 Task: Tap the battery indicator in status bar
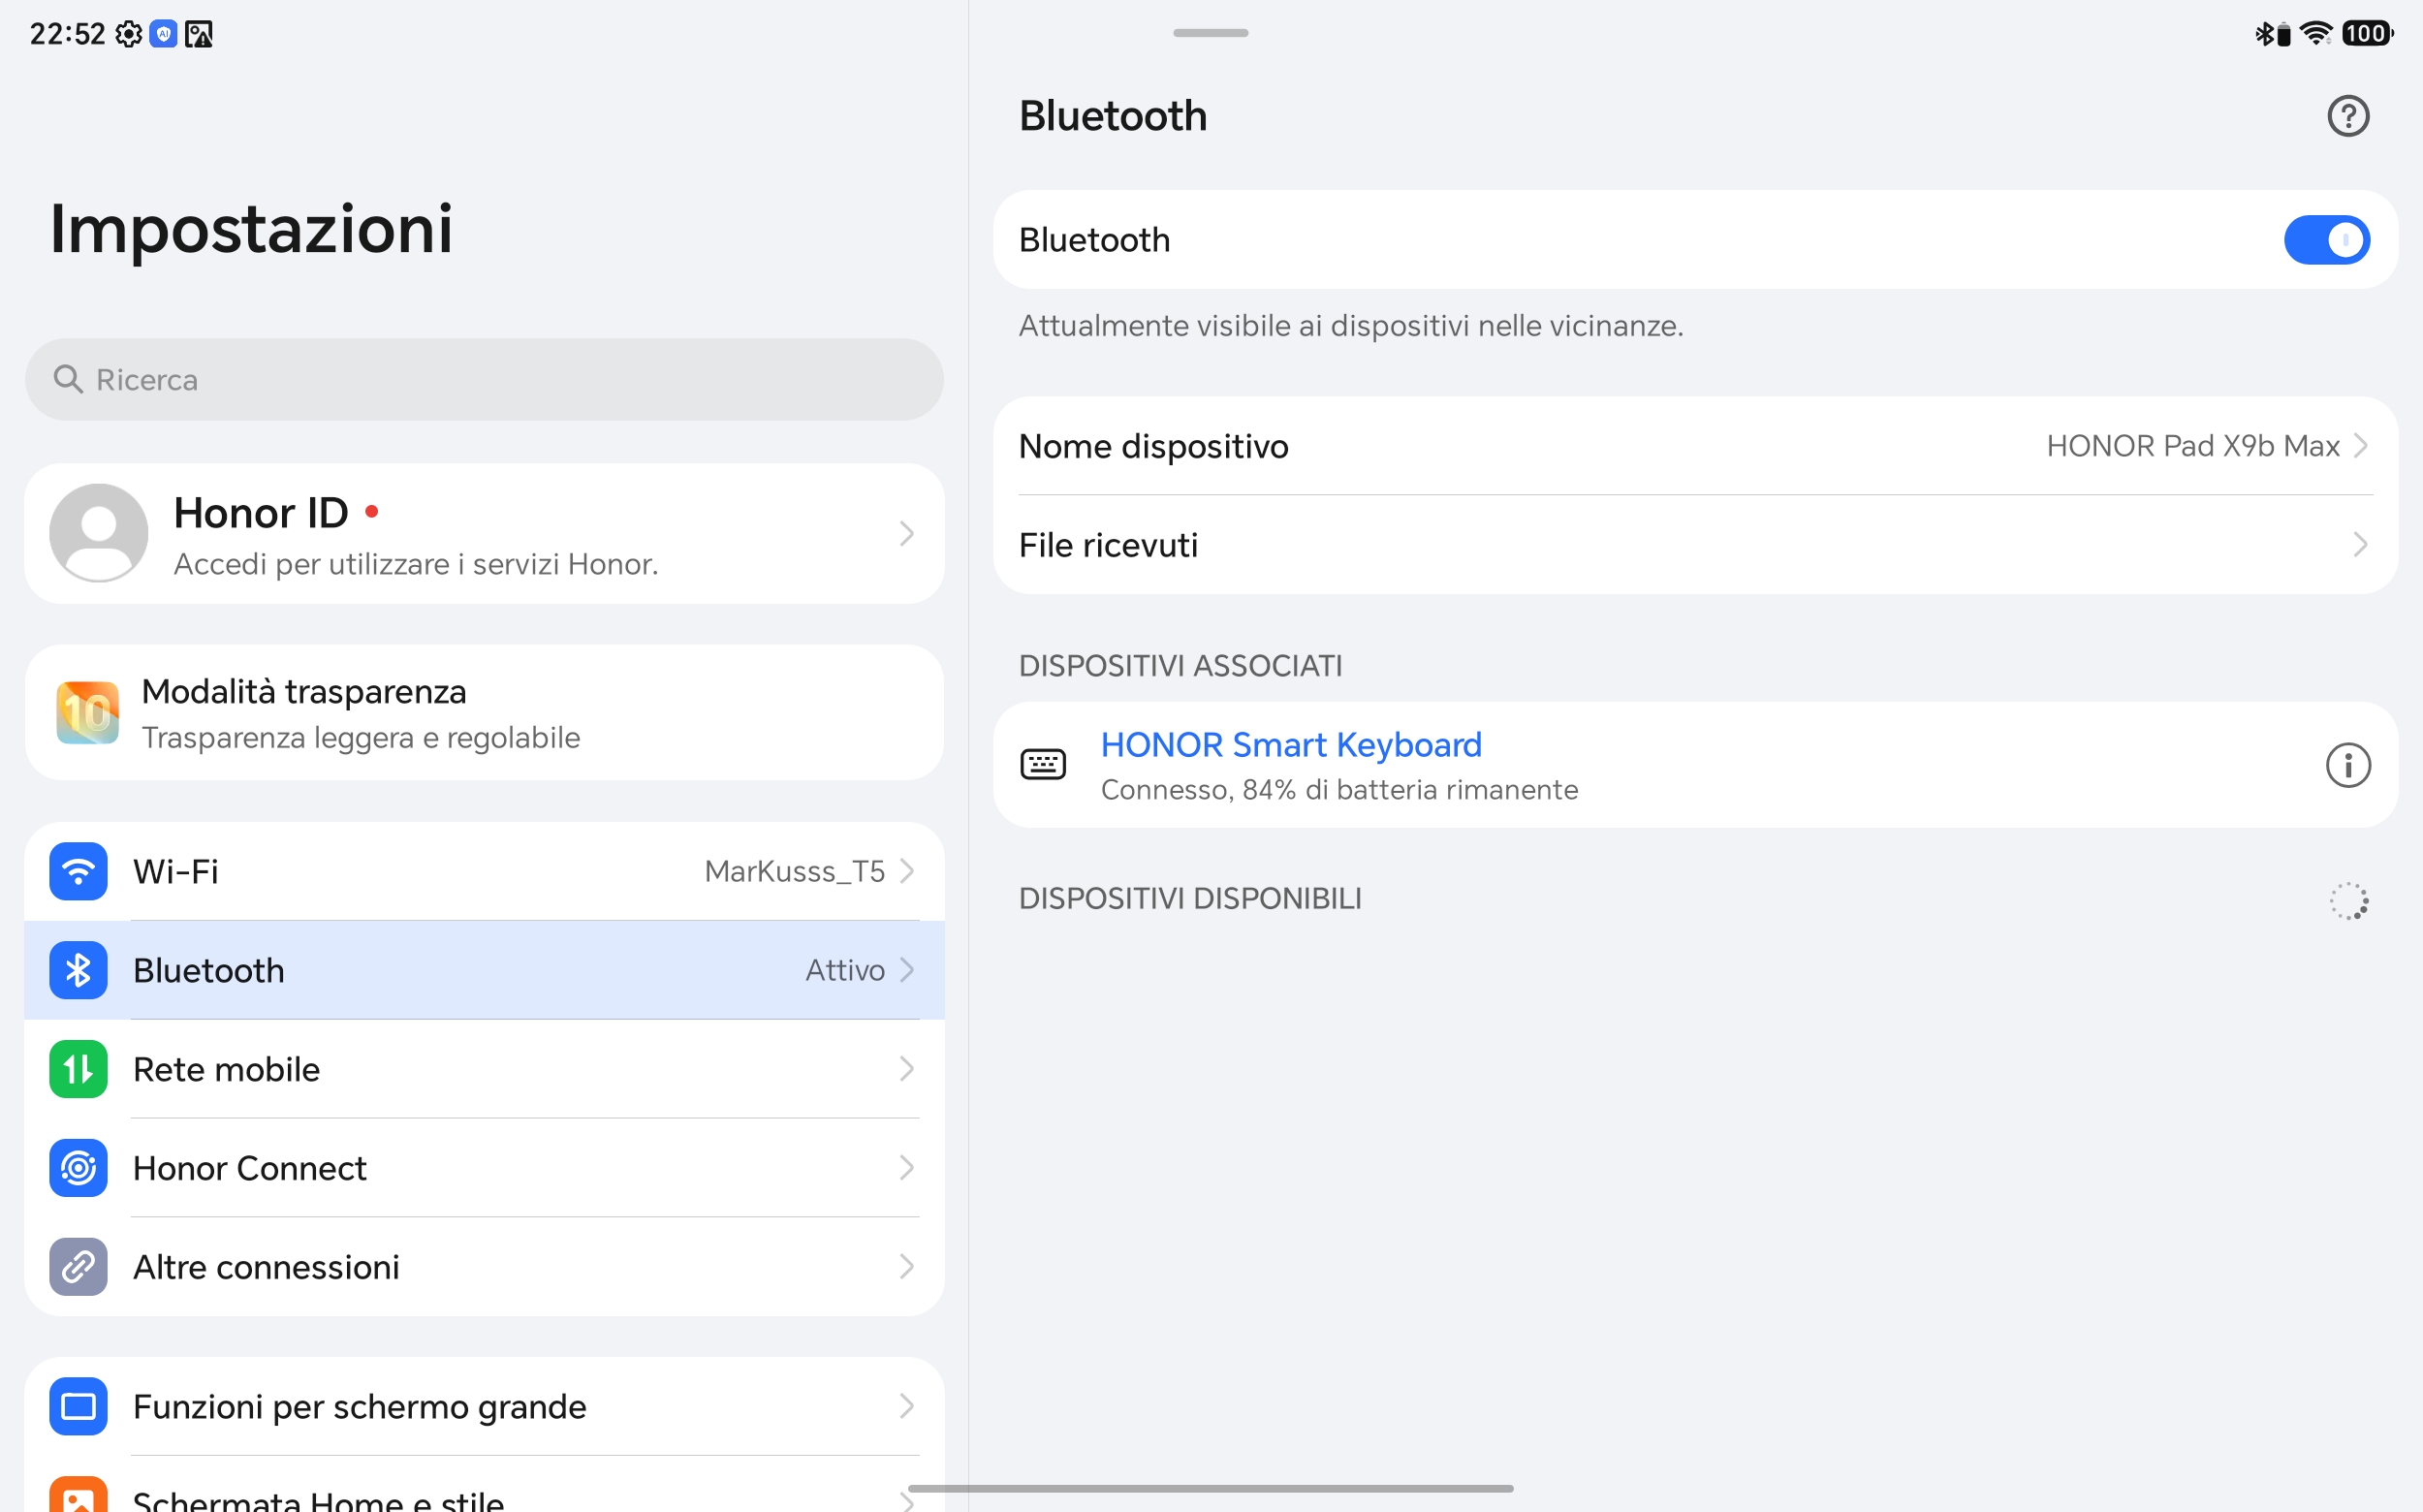tap(2367, 34)
